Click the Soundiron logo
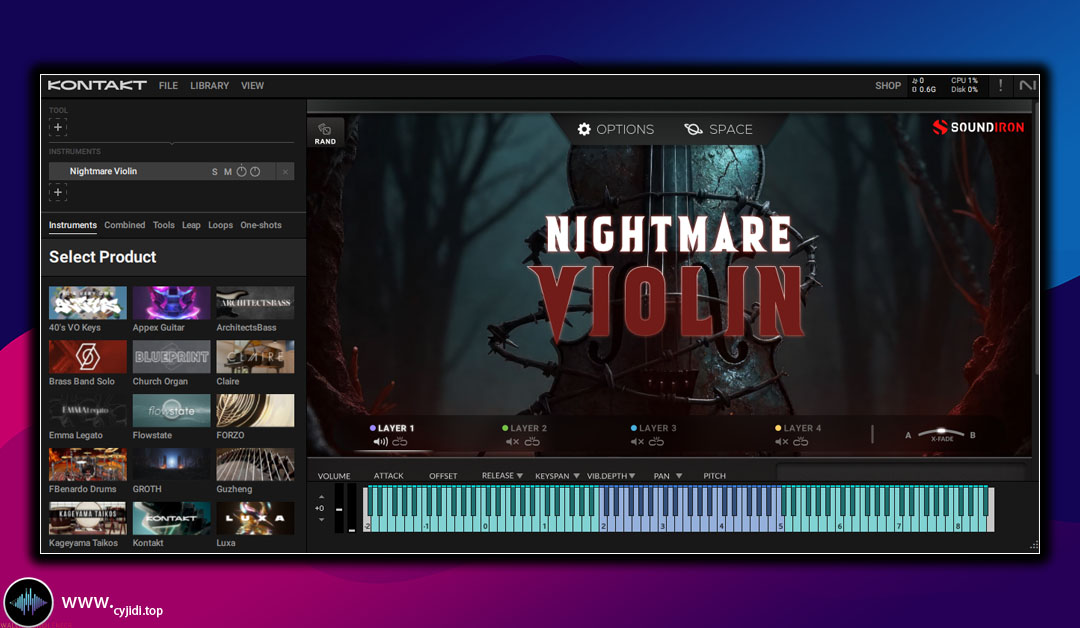 click(x=978, y=127)
